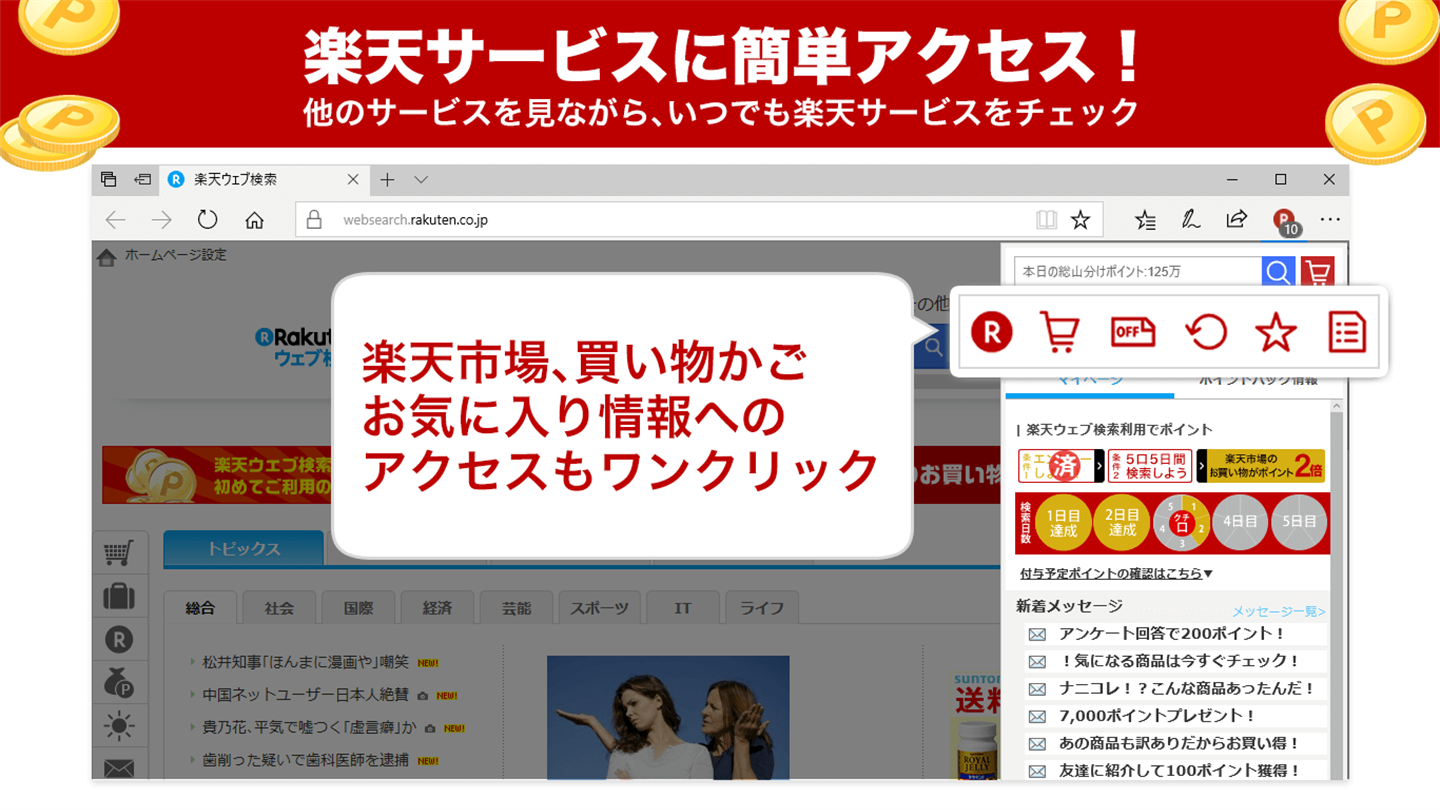
Task: Select the 国際 news tab
Action: [x=358, y=608]
